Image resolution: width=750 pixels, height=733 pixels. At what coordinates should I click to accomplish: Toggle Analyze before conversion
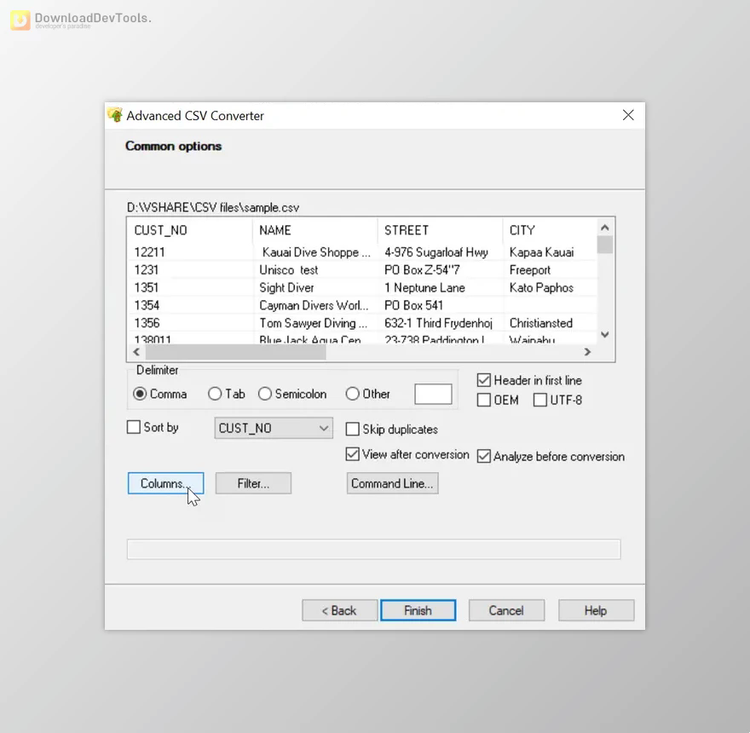tap(551, 456)
